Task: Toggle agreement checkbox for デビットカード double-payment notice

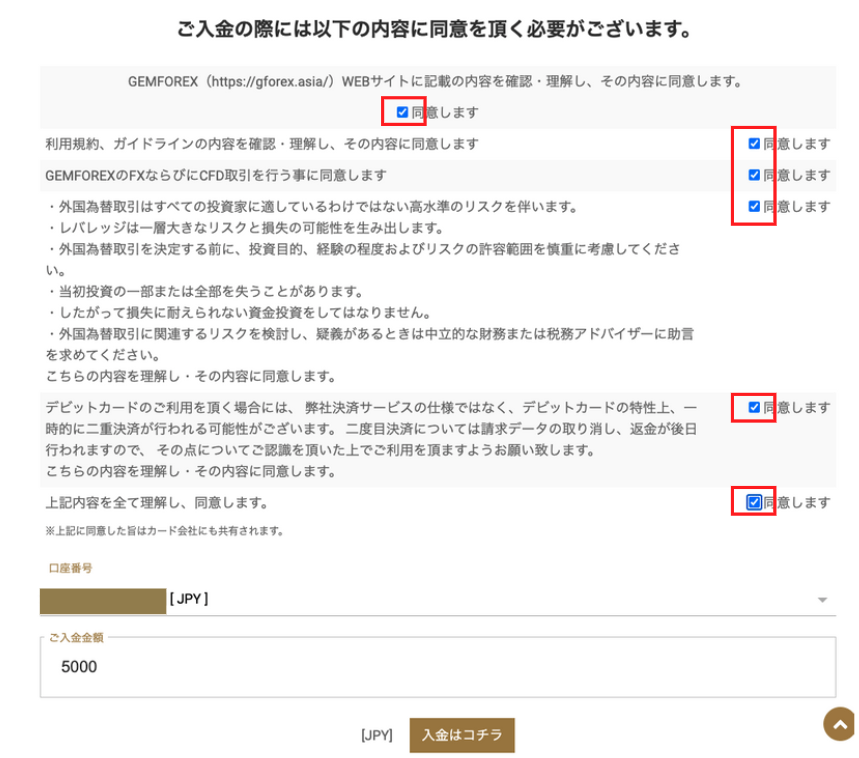Action: pos(754,407)
